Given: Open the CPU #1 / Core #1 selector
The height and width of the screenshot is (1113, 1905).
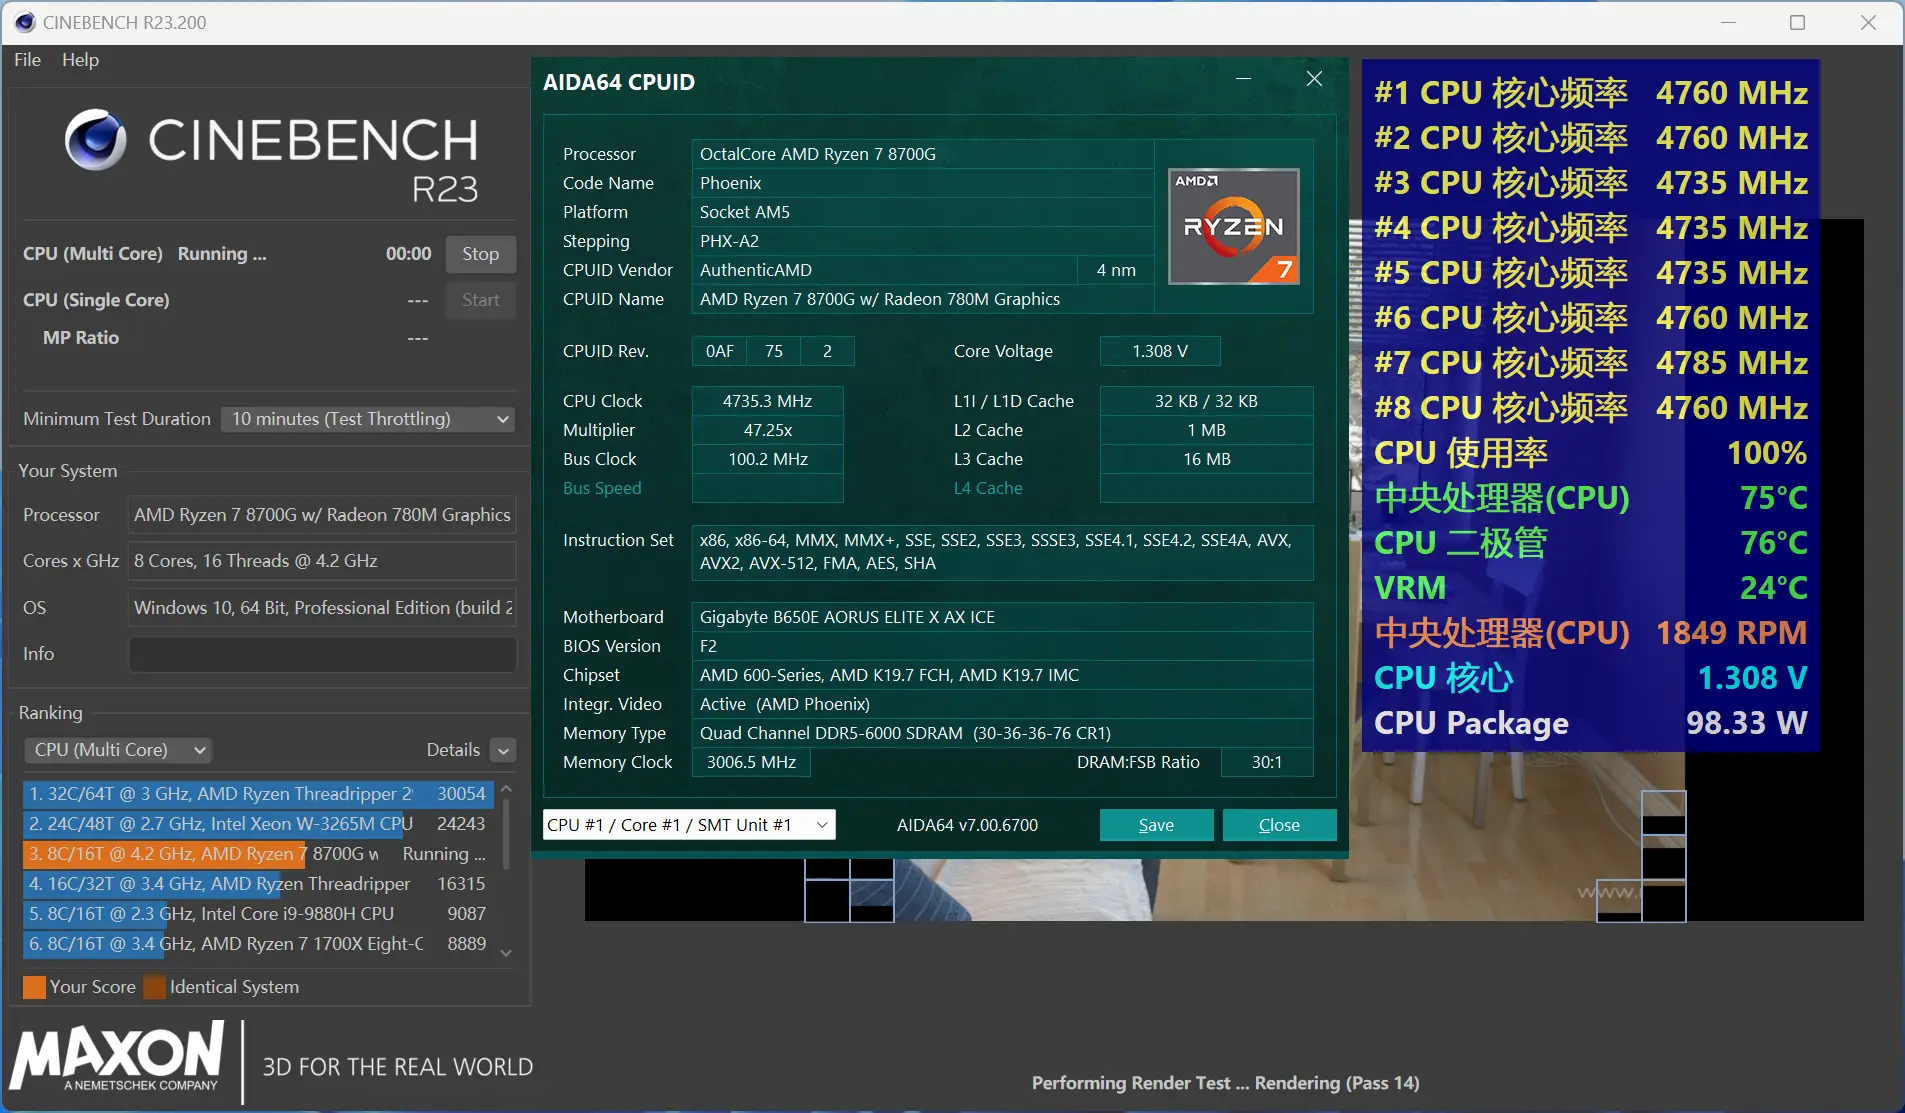Looking at the screenshot, I should pyautogui.click(x=688, y=825).
